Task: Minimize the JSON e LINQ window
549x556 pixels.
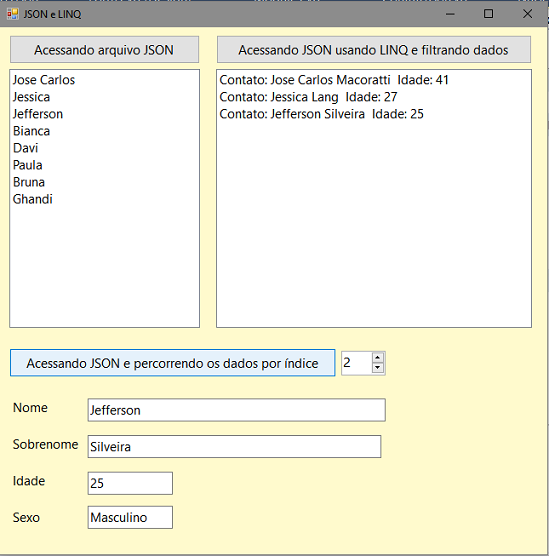Action: point(450,14)
